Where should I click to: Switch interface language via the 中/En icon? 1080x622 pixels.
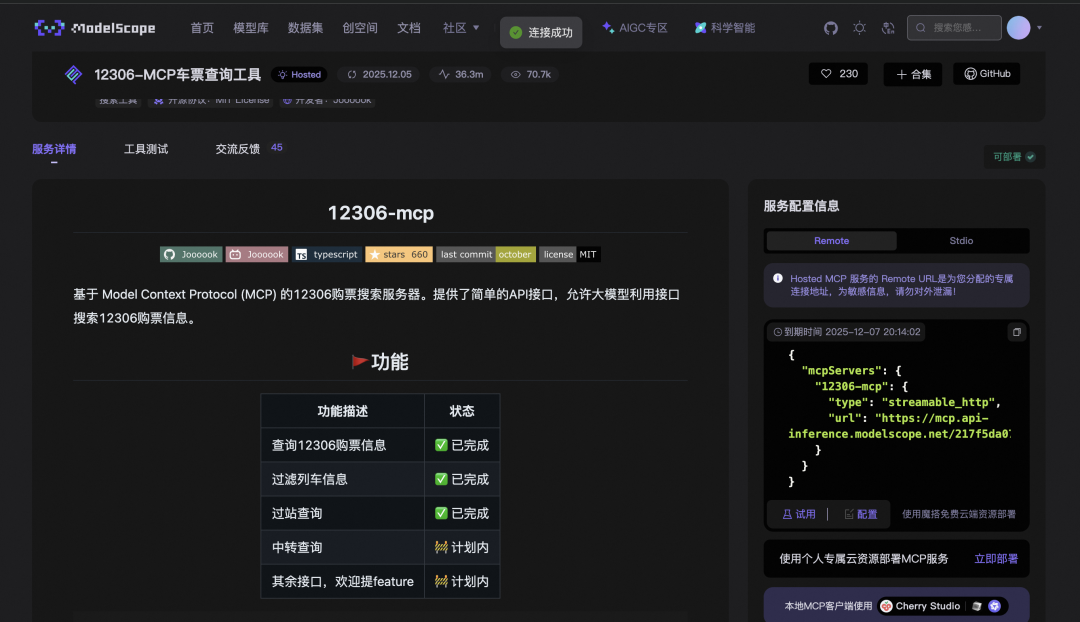tap(887, 28)
